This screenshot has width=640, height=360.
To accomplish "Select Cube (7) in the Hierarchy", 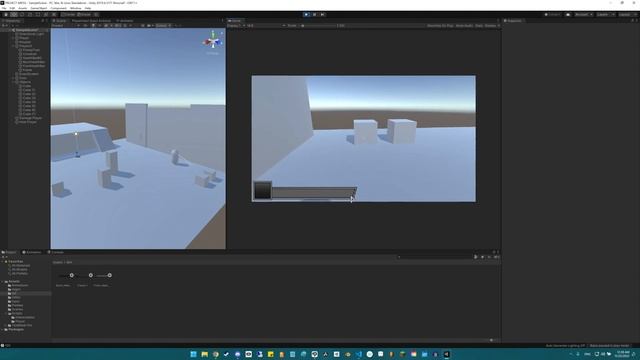I will (29, 114).
